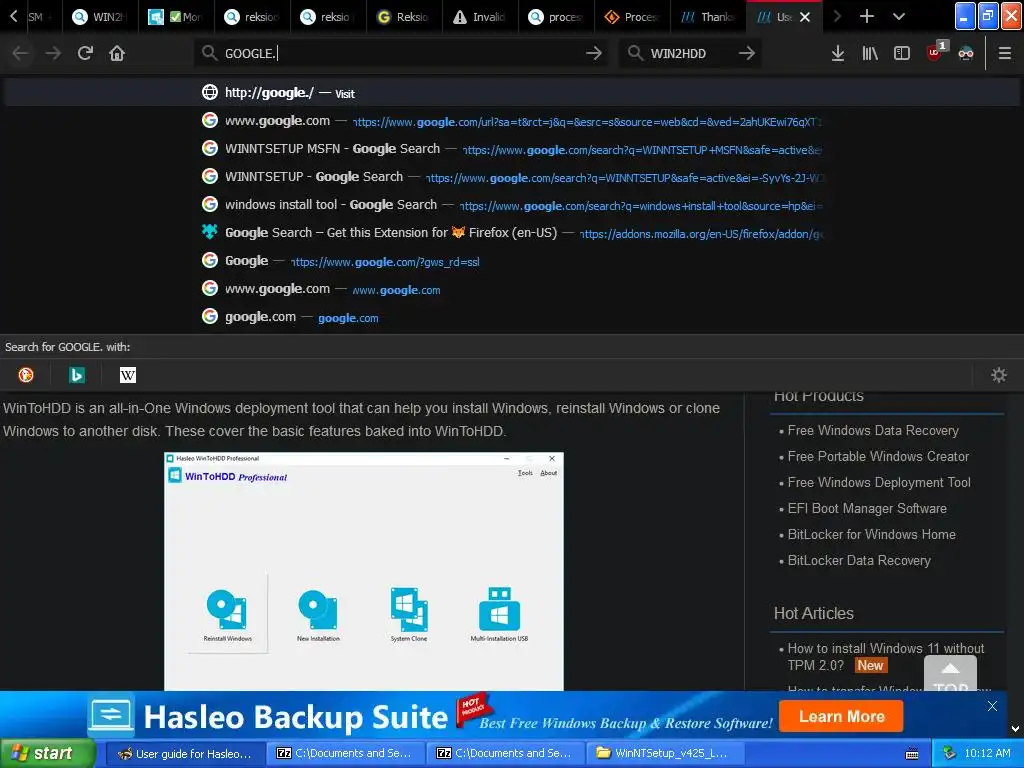Image resolution: width=1024 pixels, height=768 pixels.
Task: Open BitLocker for Windows Home link
Action: pyautogui.click(x=871, y=534)
